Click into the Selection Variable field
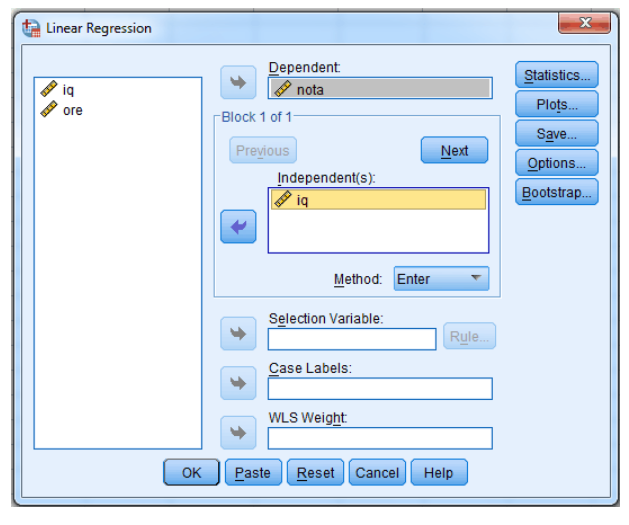Image resolution: width=629 pixels, height=525 pixels. coord(352,339)
